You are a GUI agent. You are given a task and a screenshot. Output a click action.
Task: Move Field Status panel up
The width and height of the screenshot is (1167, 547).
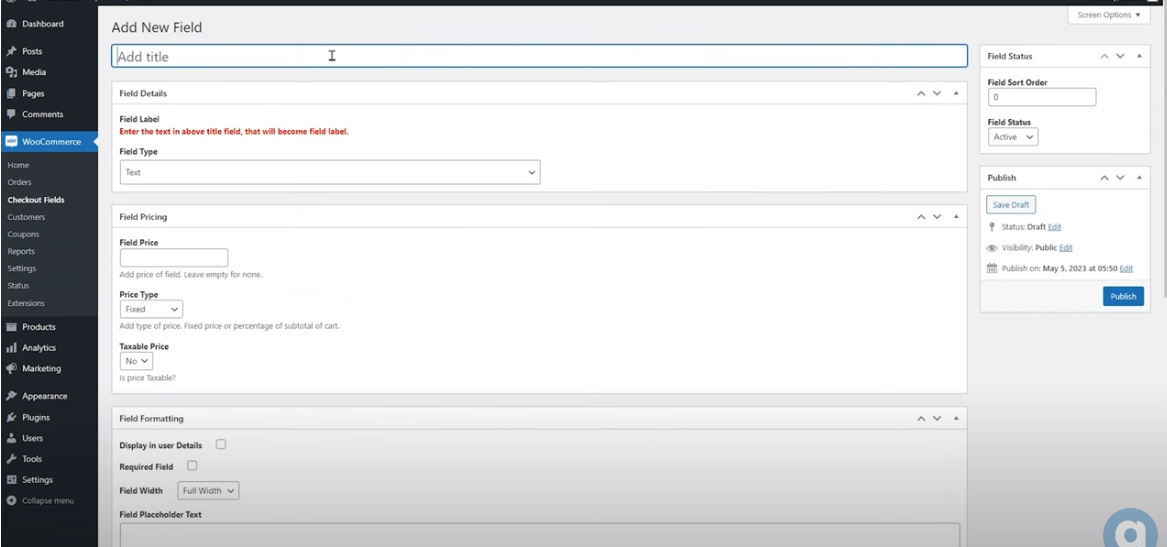pos(1104,56)
